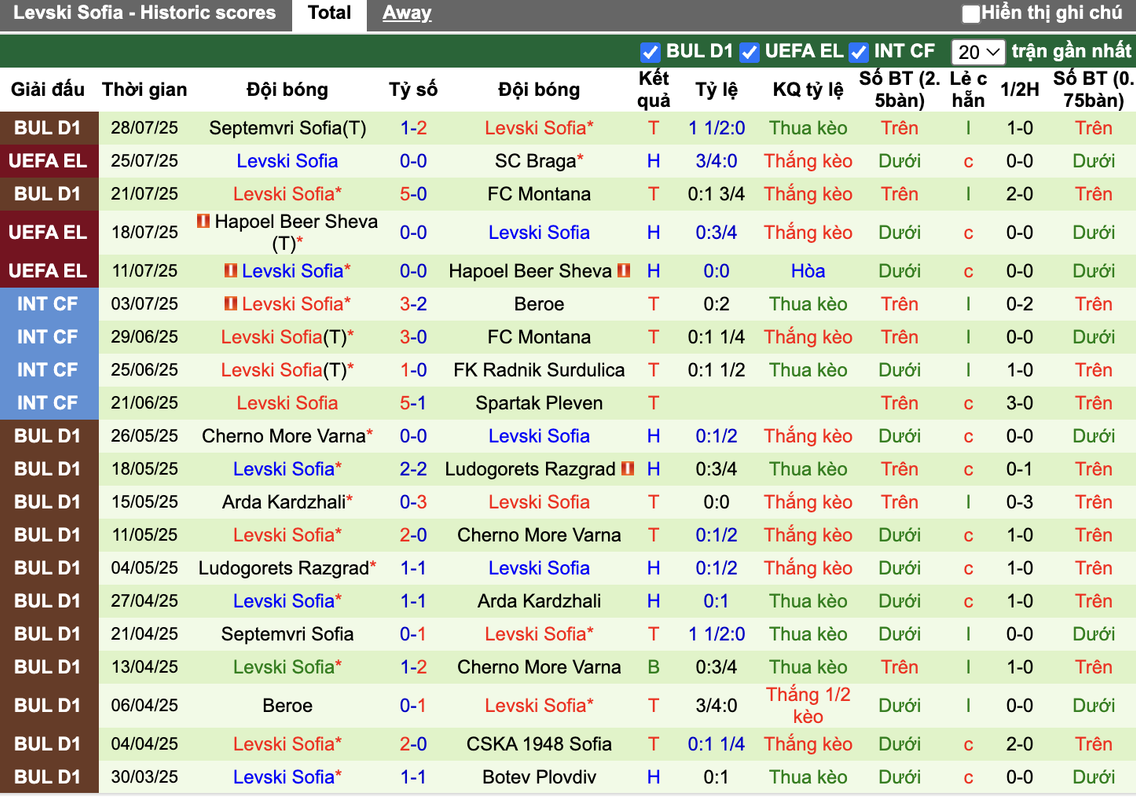Click the 3-0 half-time score on 21/06/25

pos(1019,403)
